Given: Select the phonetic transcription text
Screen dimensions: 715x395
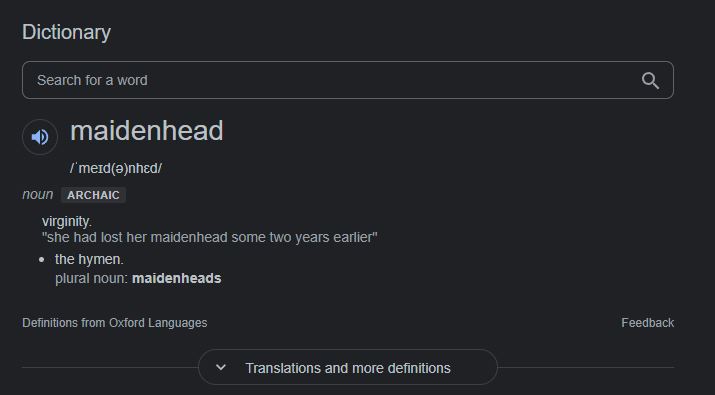Looking at the screenshot, I should [116, 168].
